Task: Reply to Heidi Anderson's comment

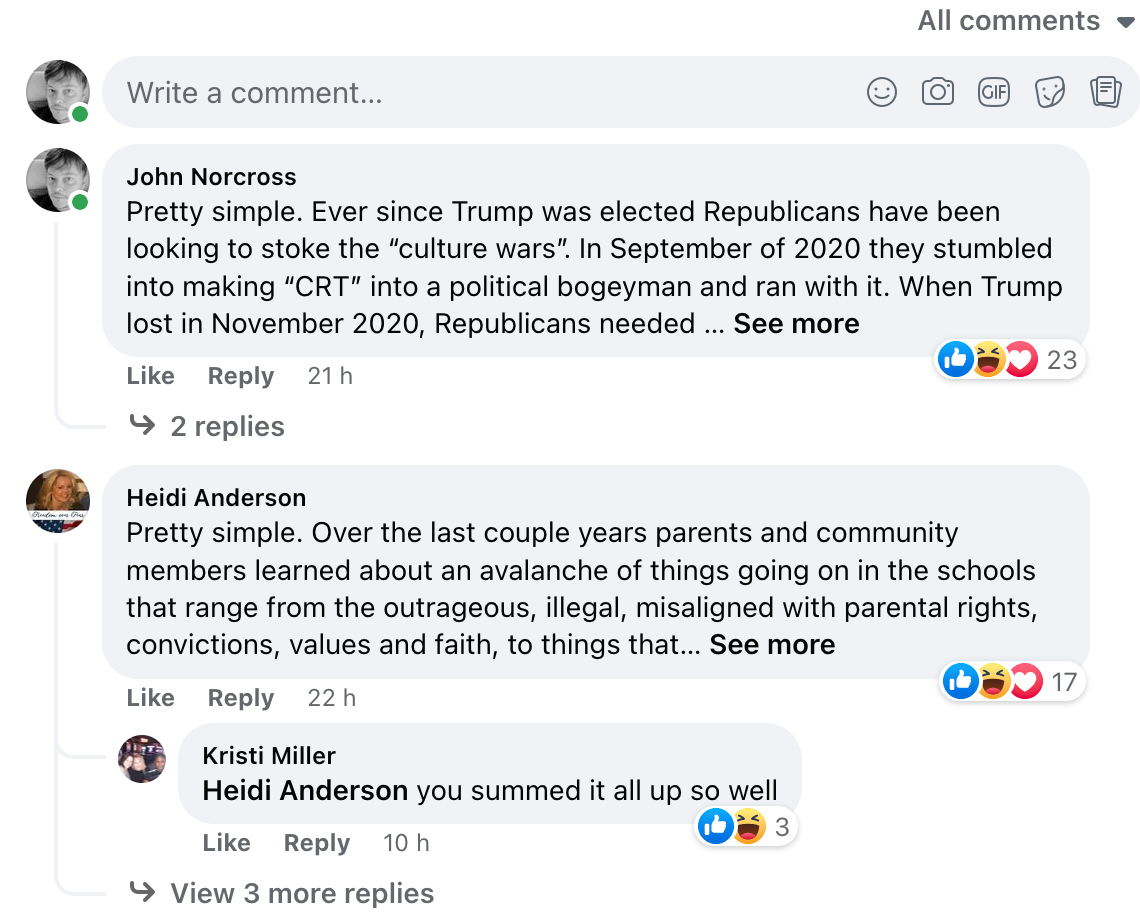Action: pos(240,698)
